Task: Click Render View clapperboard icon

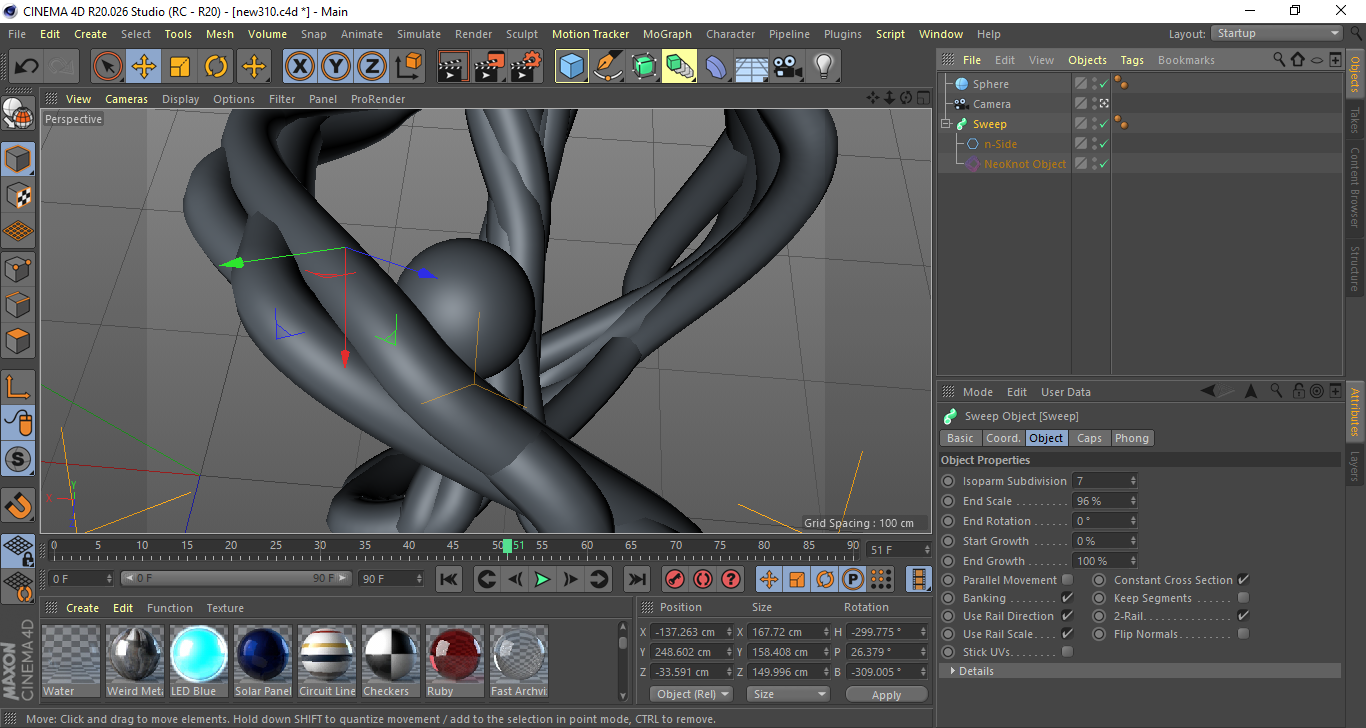Action: point(454,67)
